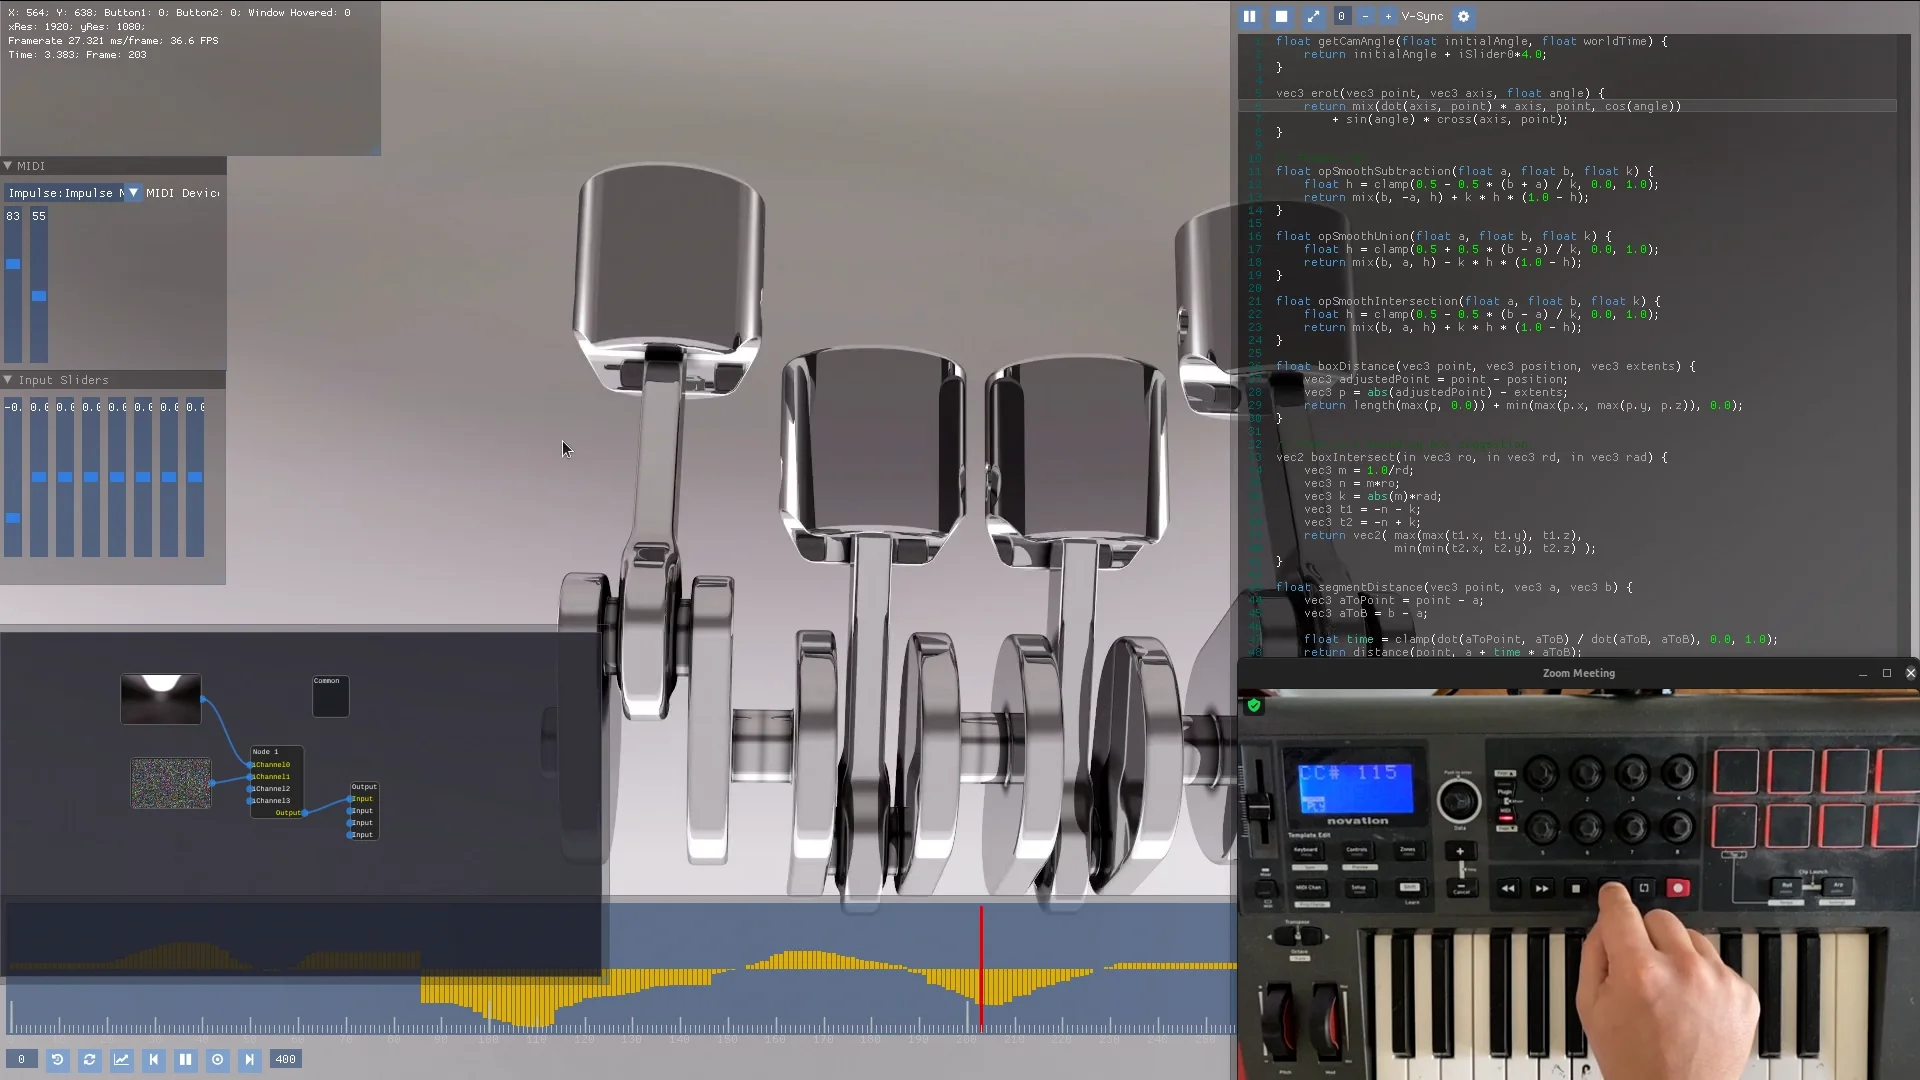The image size is (1920, 1080).
Task: Click the rewind-history icon in timeline controls
Action: click(x=57, y=1059)
